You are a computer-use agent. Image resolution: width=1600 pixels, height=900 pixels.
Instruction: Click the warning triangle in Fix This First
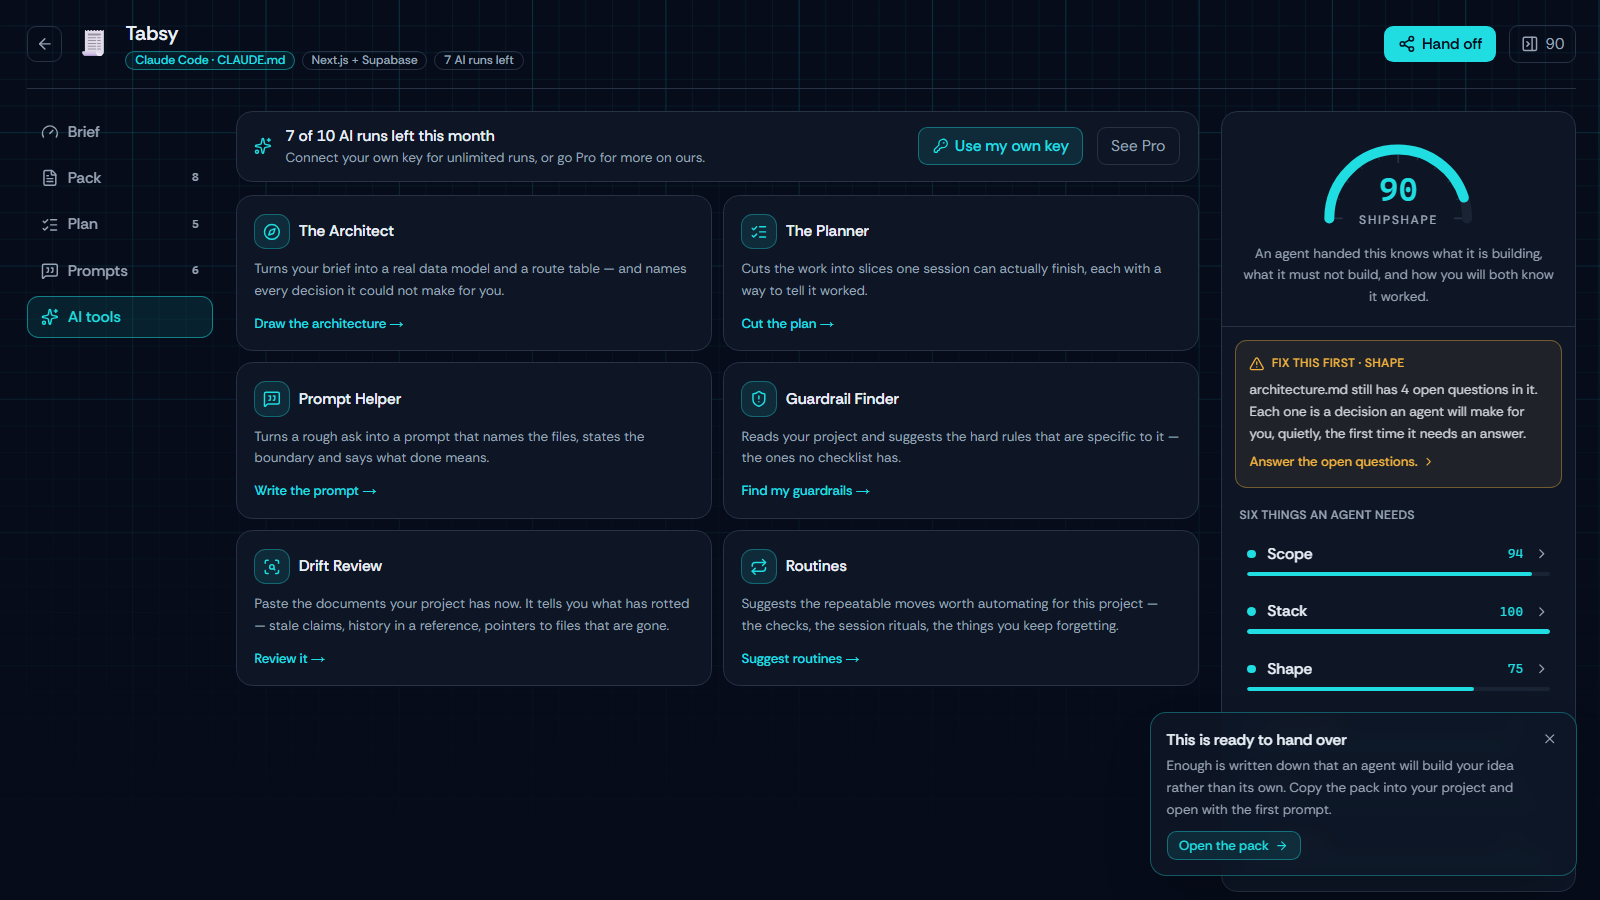pos(1257,363)
